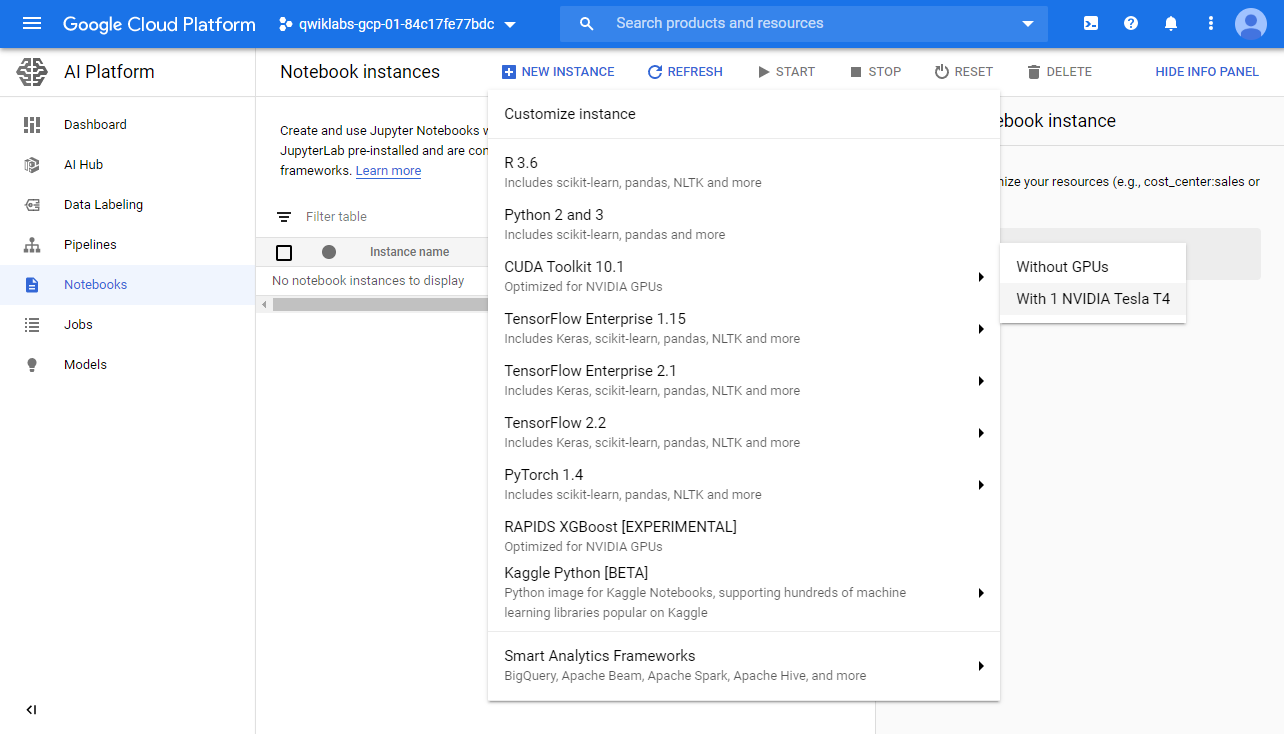
Task: Expand Smart Analytics Frameworks submenu arrow
Action: click(981, 666)
